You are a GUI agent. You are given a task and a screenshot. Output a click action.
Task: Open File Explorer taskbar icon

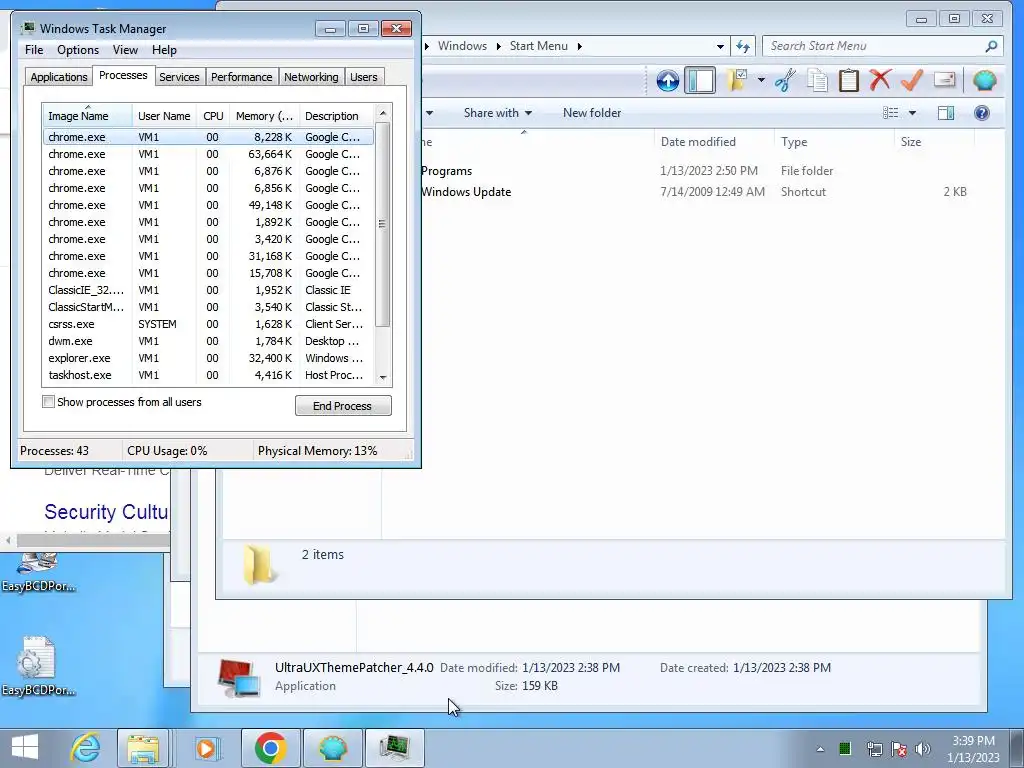pyautogui.click(x=143, y=748)
